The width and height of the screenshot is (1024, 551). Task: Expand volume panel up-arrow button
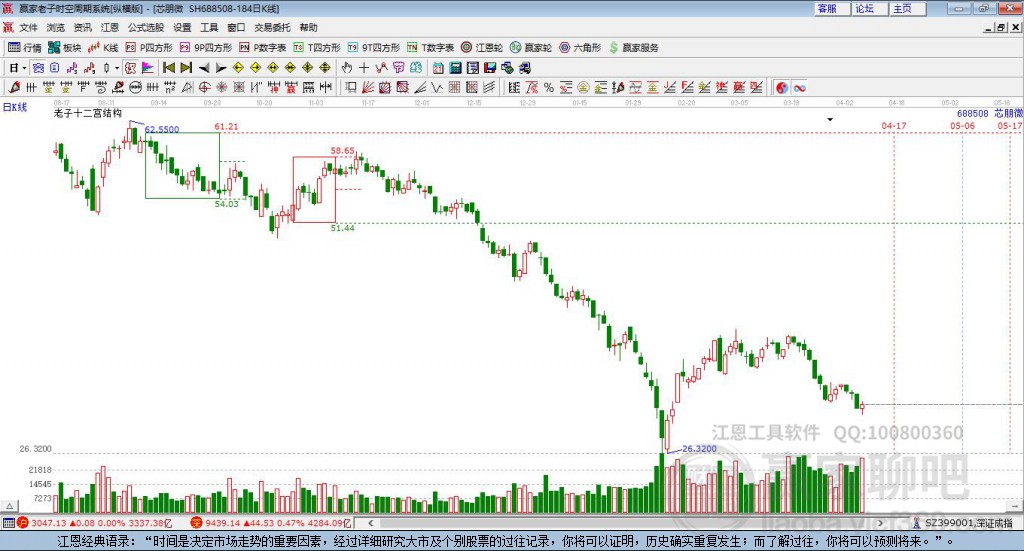(9, 506)
